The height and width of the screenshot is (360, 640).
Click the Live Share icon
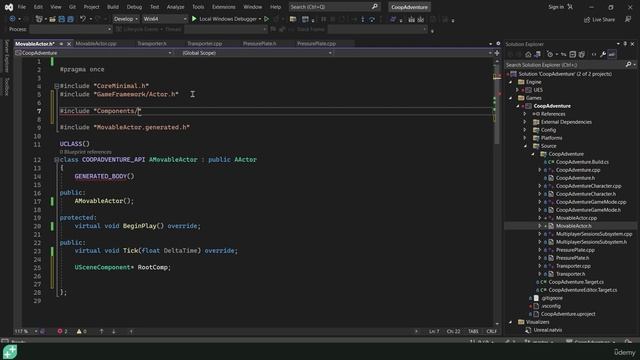(x=587, y=20)
